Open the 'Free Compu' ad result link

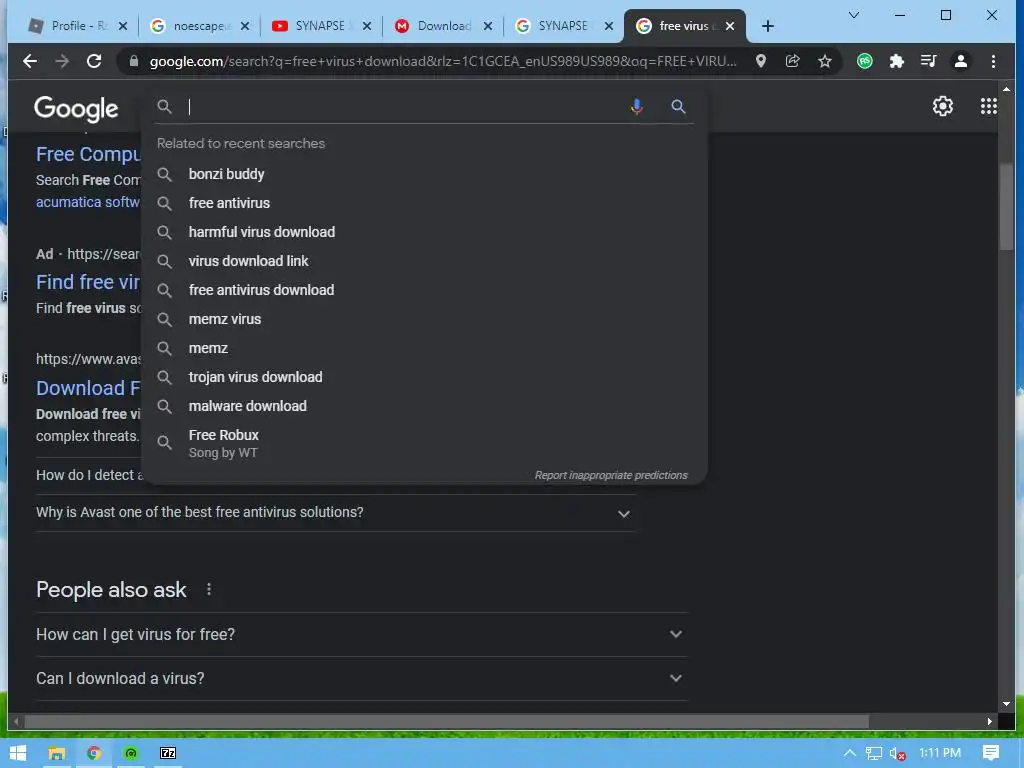click(x=88, y=154)
